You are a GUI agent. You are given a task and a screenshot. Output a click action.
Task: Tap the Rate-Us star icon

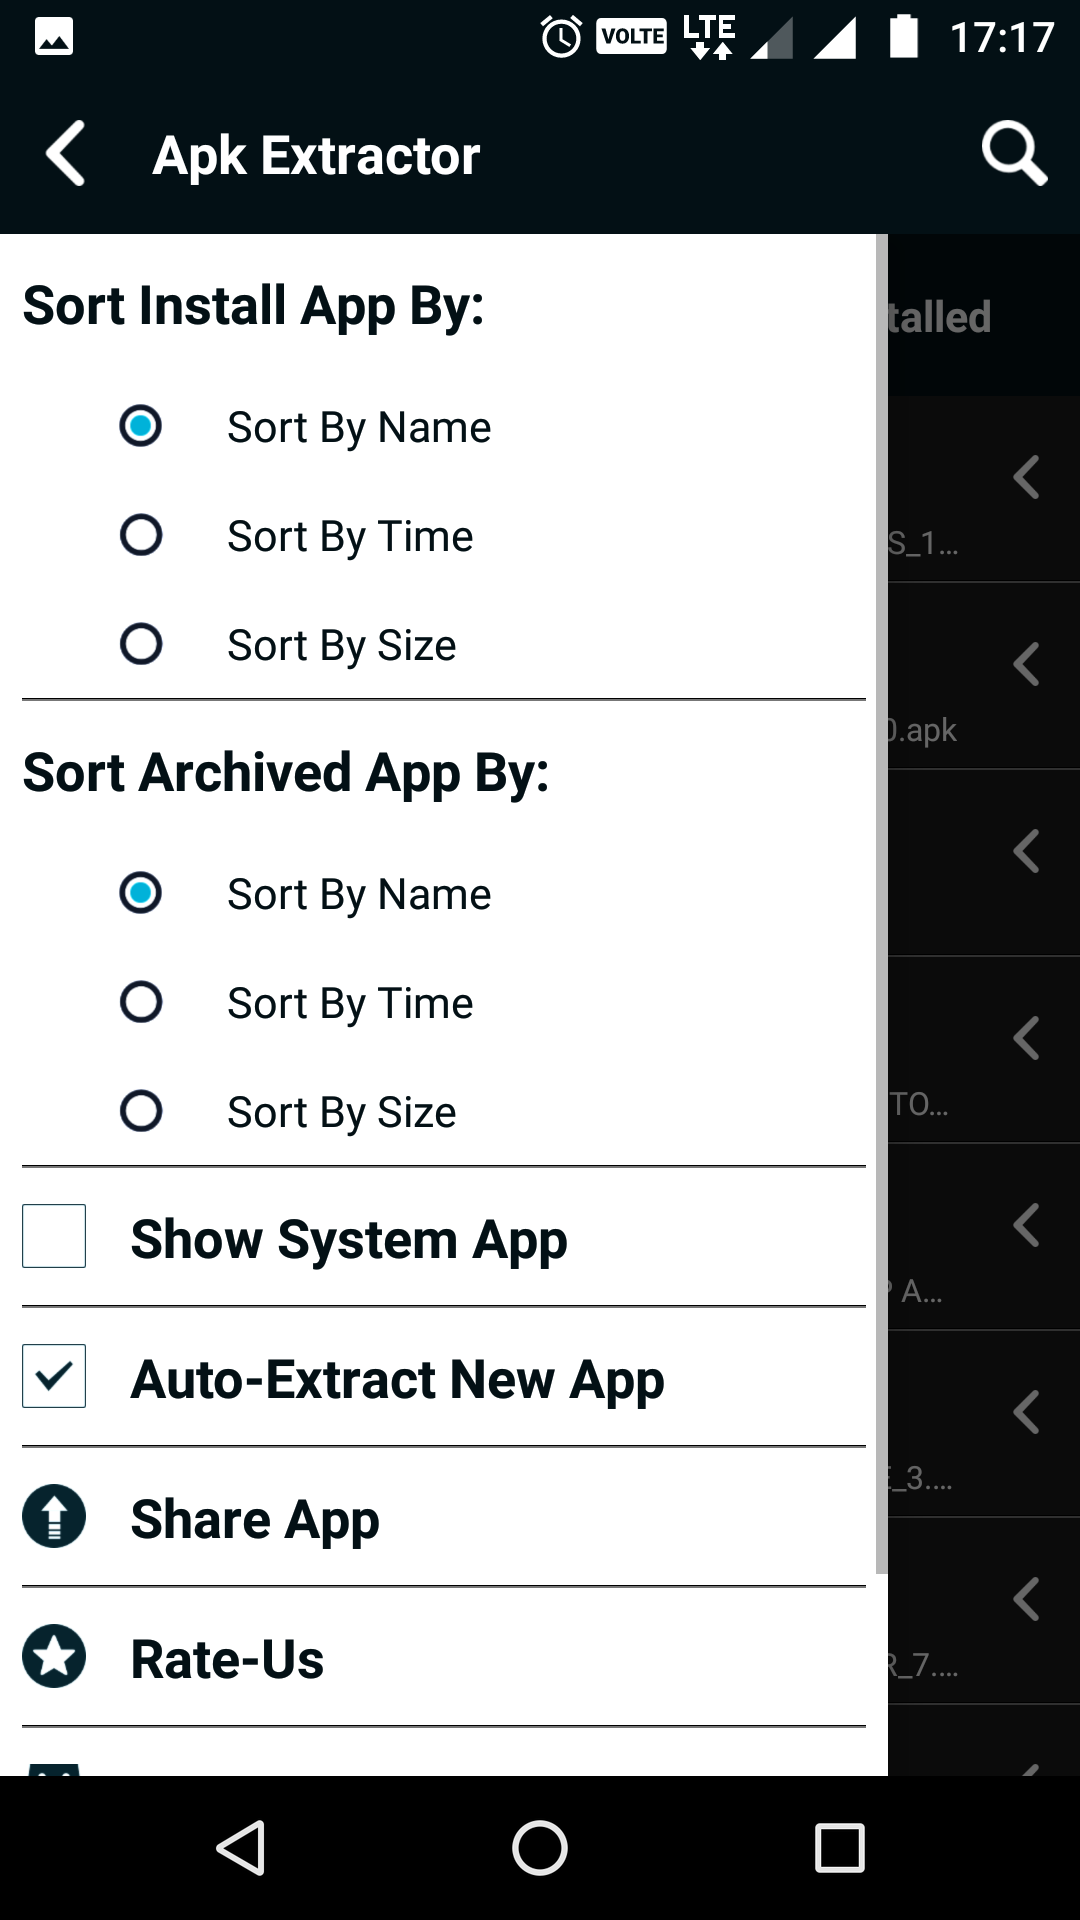point(54,1656)
